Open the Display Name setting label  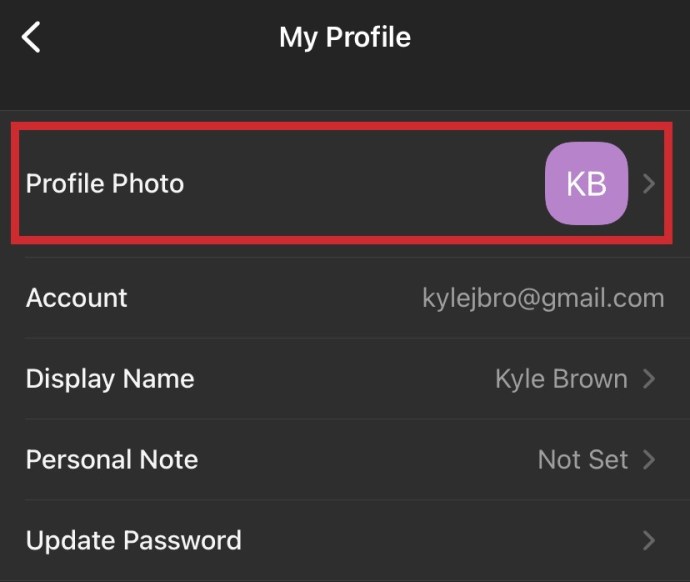[110, 379]
